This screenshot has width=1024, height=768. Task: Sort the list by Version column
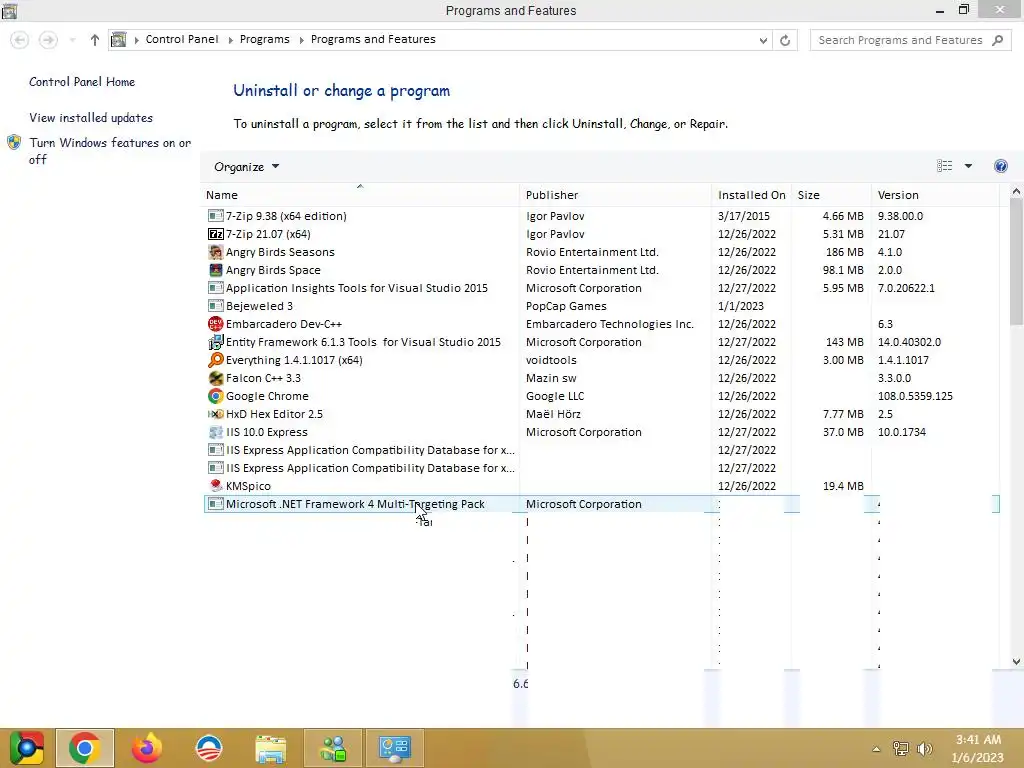click(x=935, y=195)
